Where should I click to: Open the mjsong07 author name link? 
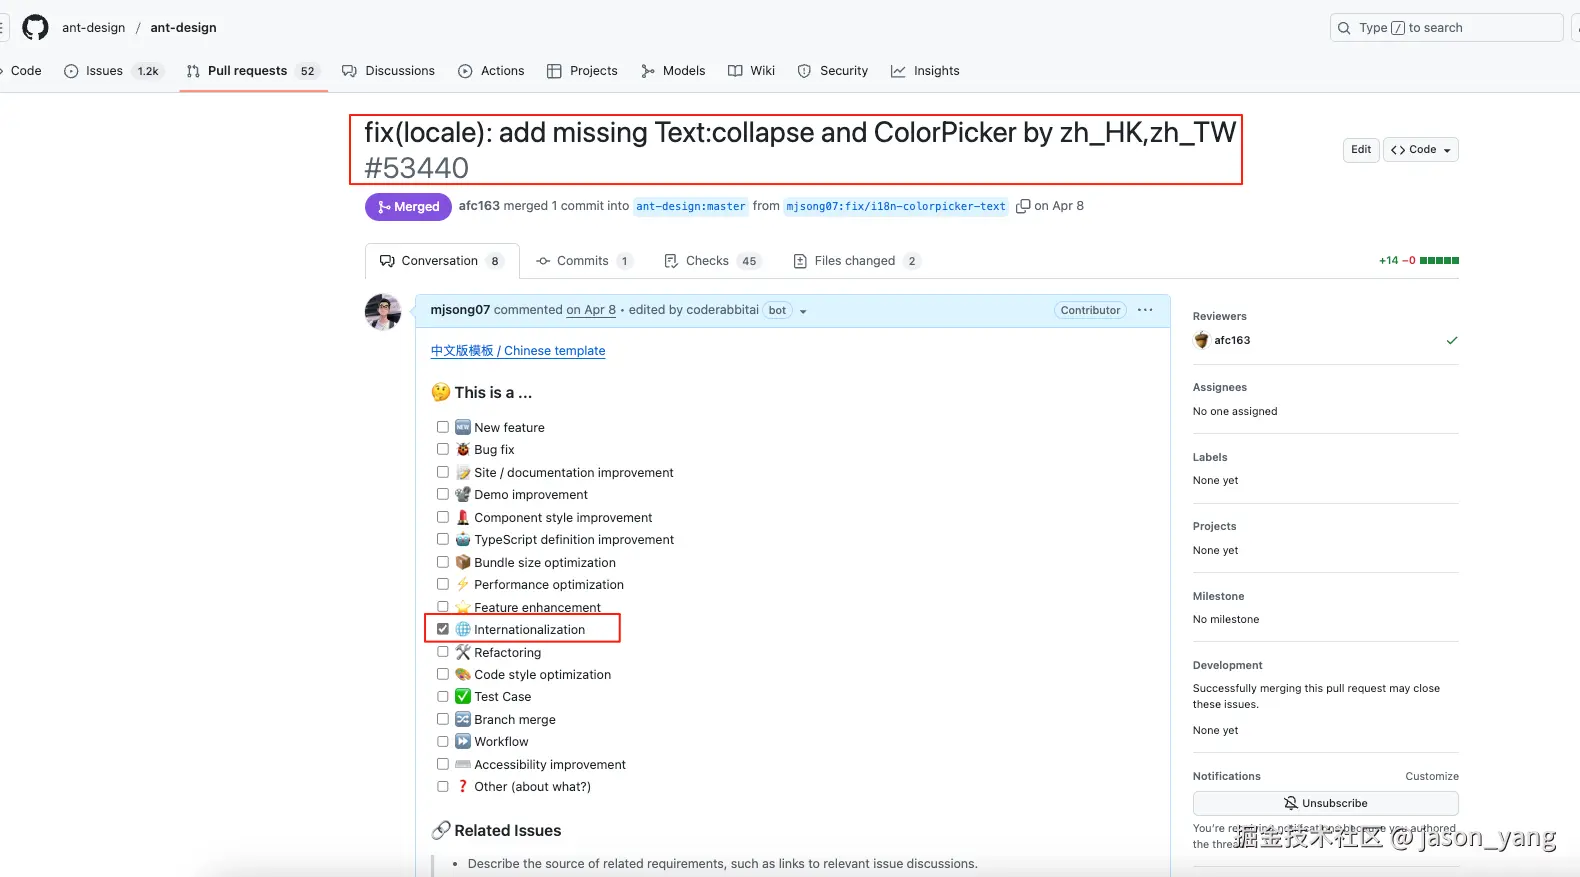(x=460, y=310)
